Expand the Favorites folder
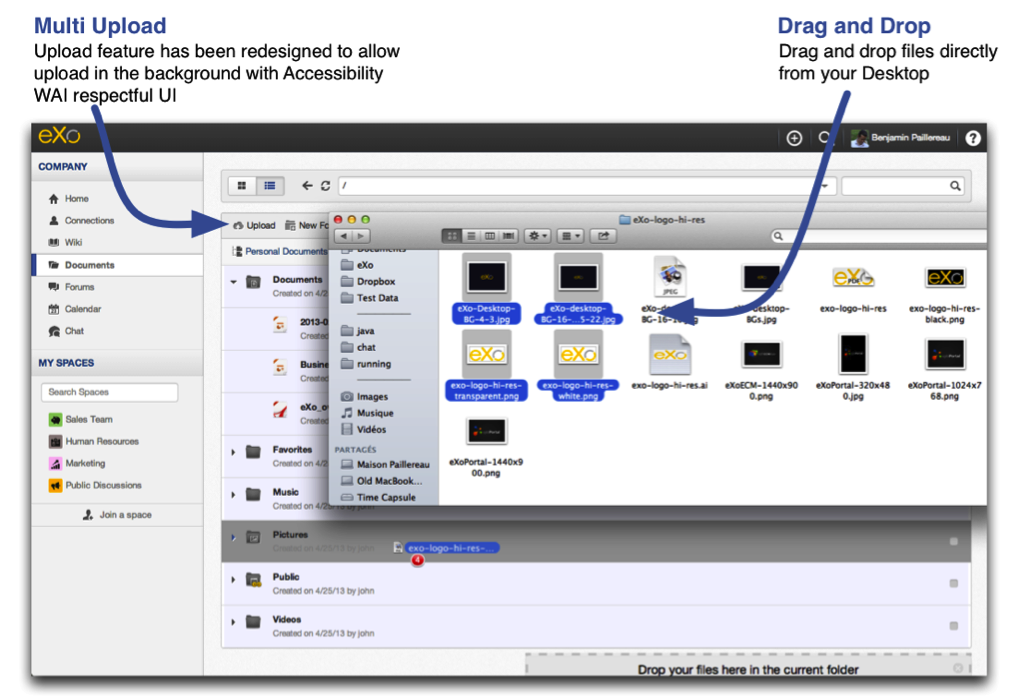The width and height of the screenshot is (1032, 699). 233,452
